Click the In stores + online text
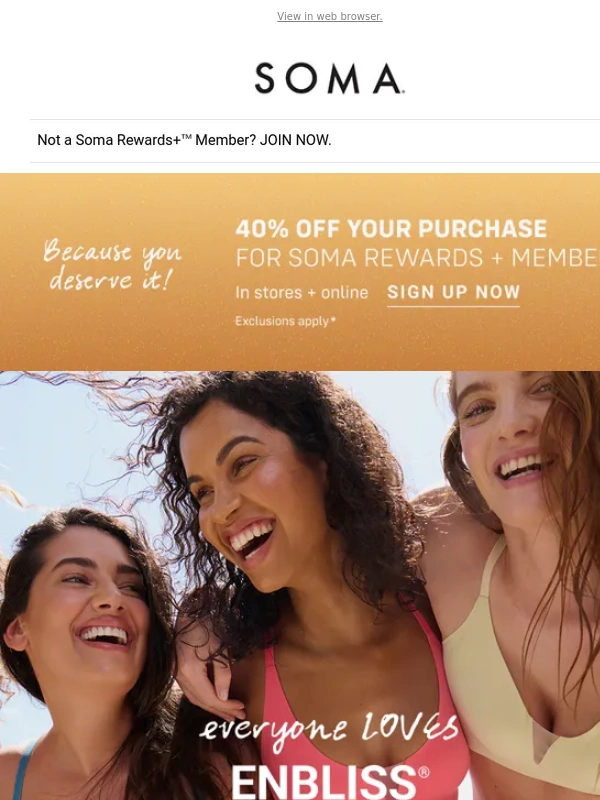600x800 pixels. (x=302, y=292)
